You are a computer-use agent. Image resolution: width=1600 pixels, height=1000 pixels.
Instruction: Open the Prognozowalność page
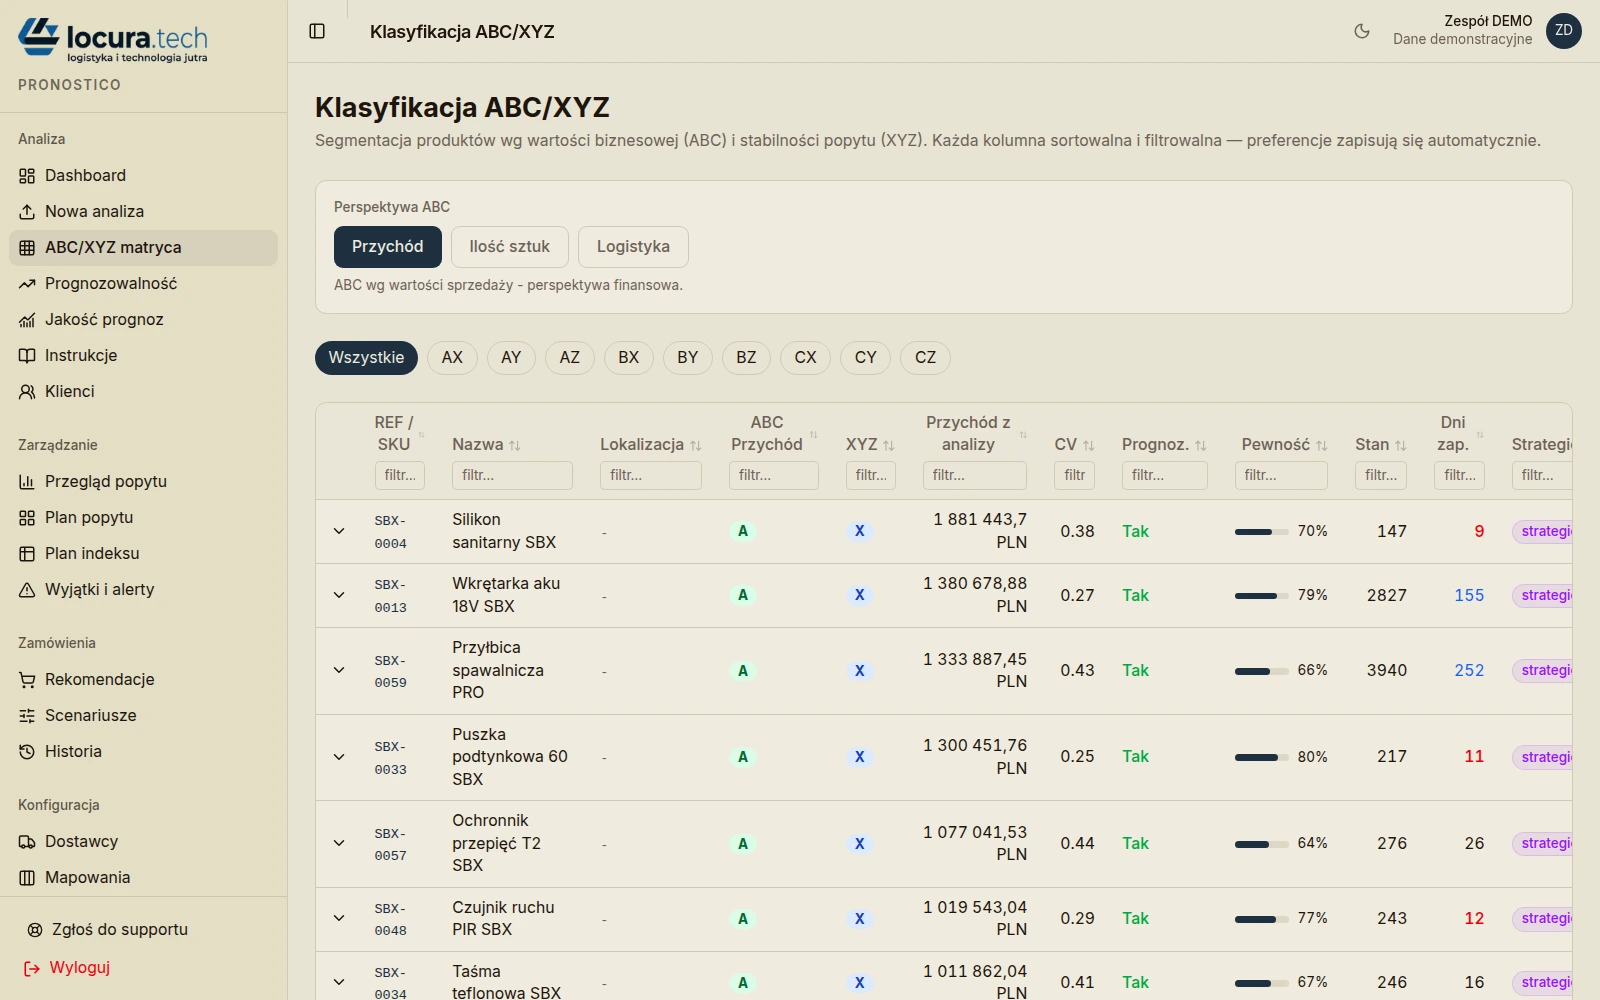tap(143, 284)
